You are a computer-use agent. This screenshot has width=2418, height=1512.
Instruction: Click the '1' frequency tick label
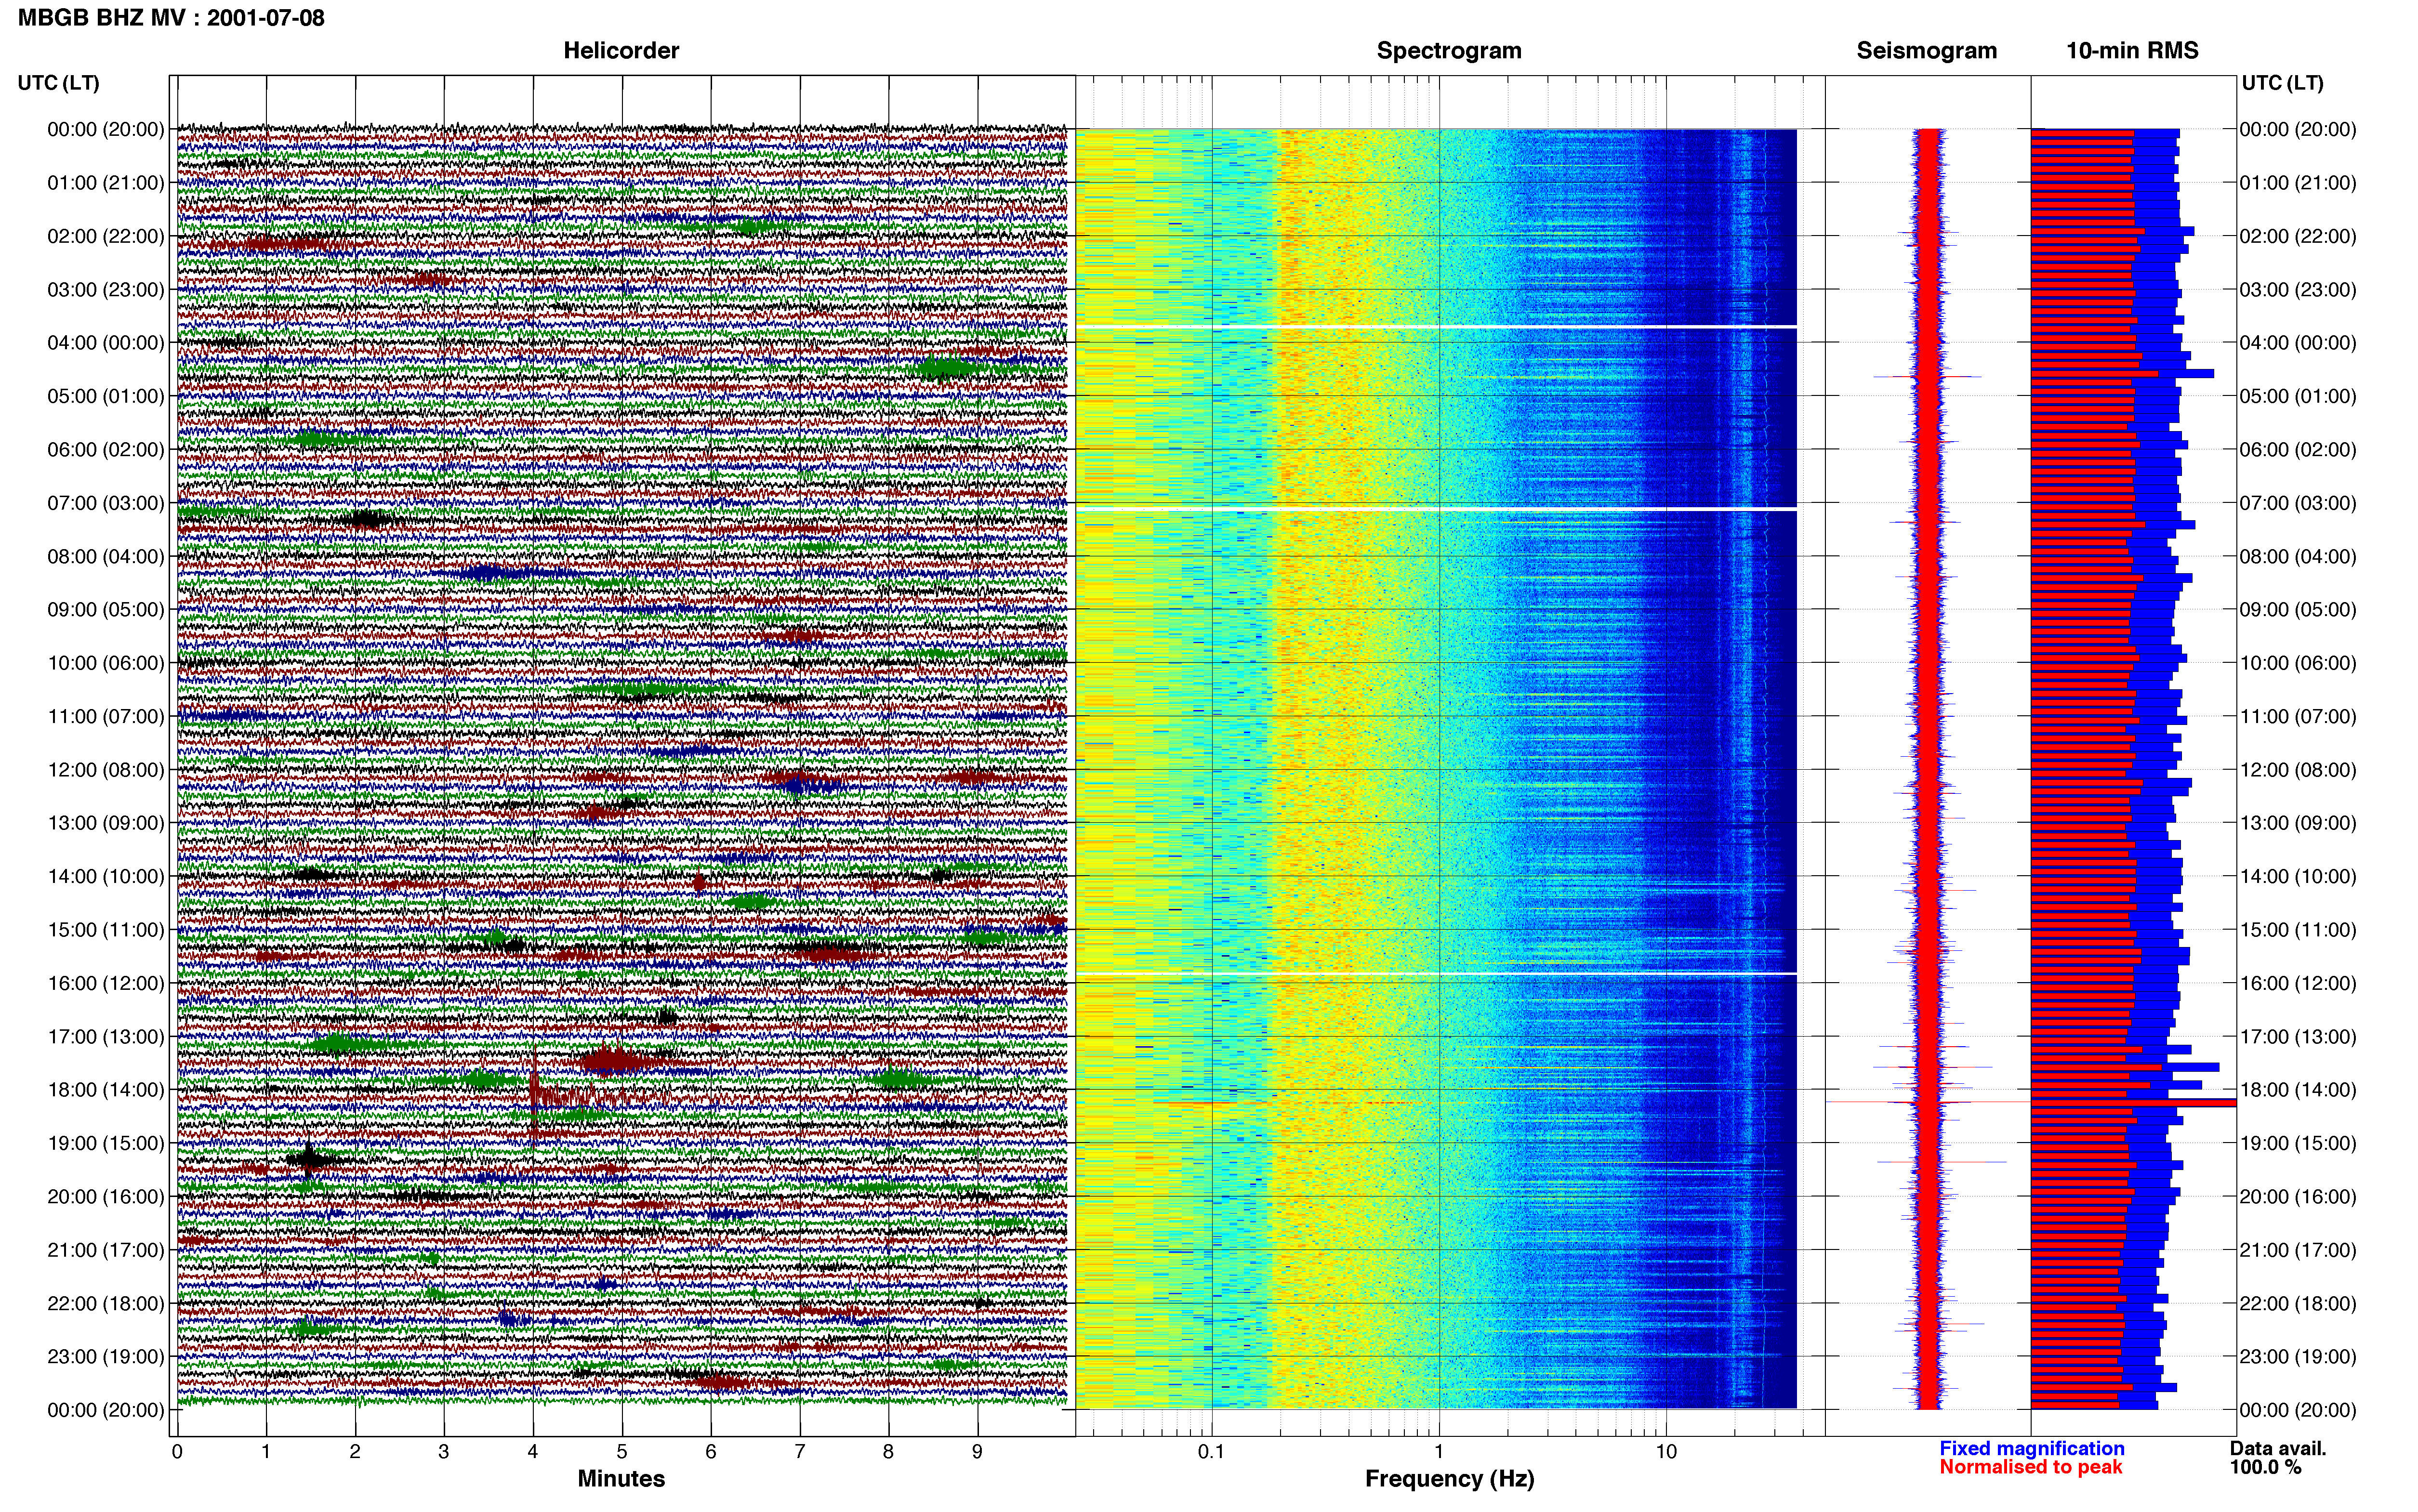pyautogui.click(x=1439, y=1452)
